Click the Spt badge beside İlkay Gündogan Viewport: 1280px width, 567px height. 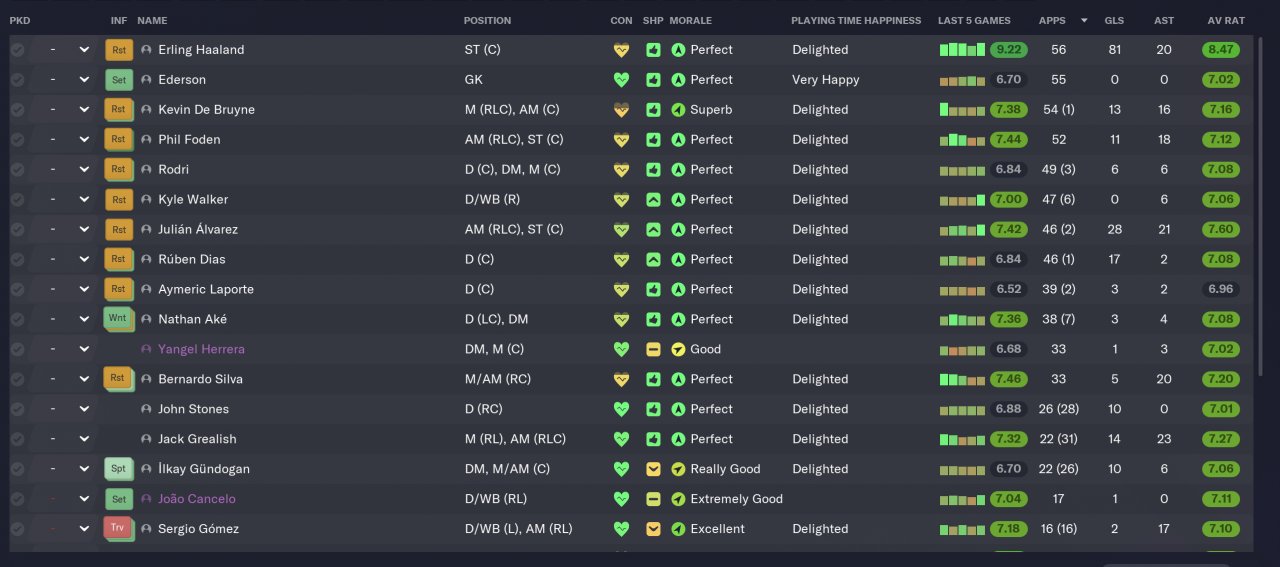click(x=119, y=469)
